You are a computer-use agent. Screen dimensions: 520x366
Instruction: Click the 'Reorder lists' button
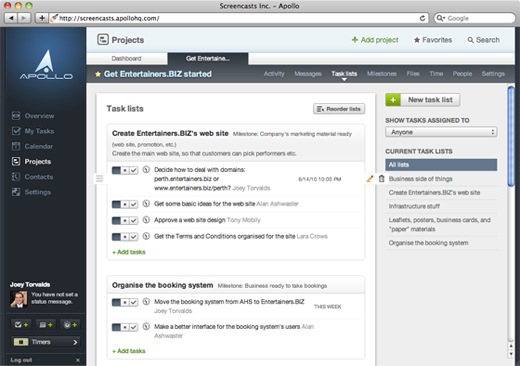tap(339, 109)
